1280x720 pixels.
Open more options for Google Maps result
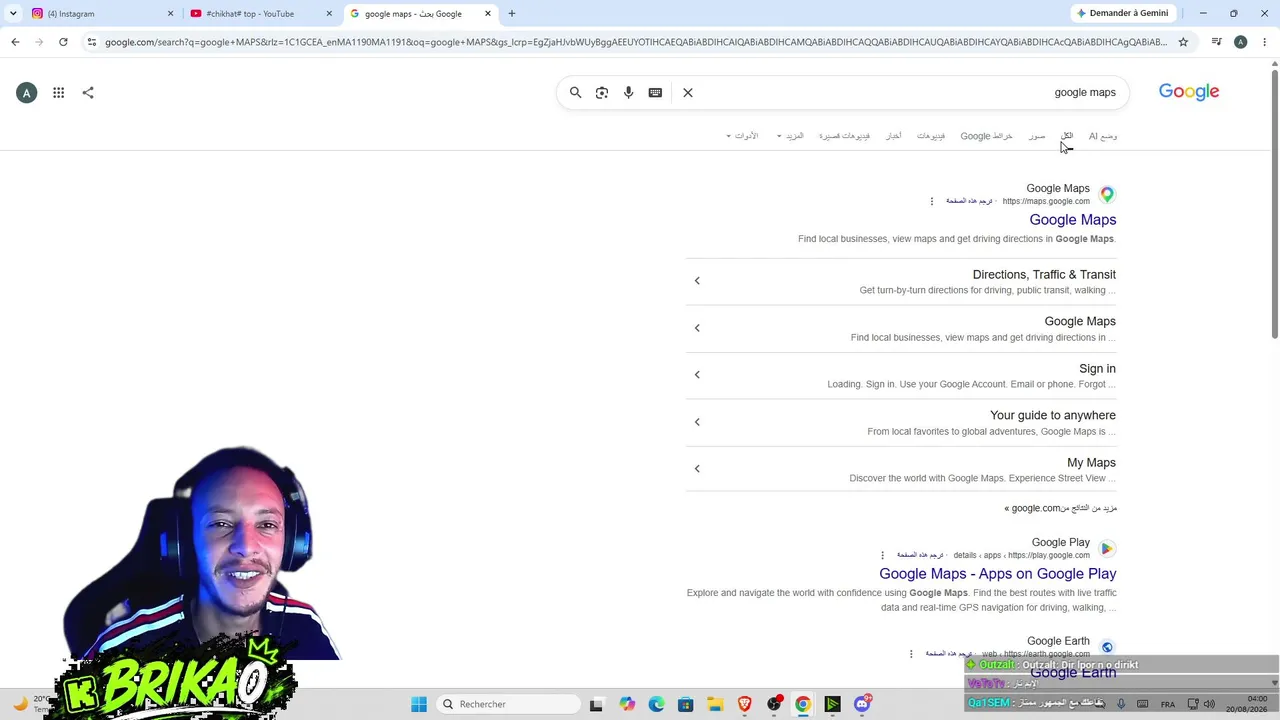pos(932,201)
